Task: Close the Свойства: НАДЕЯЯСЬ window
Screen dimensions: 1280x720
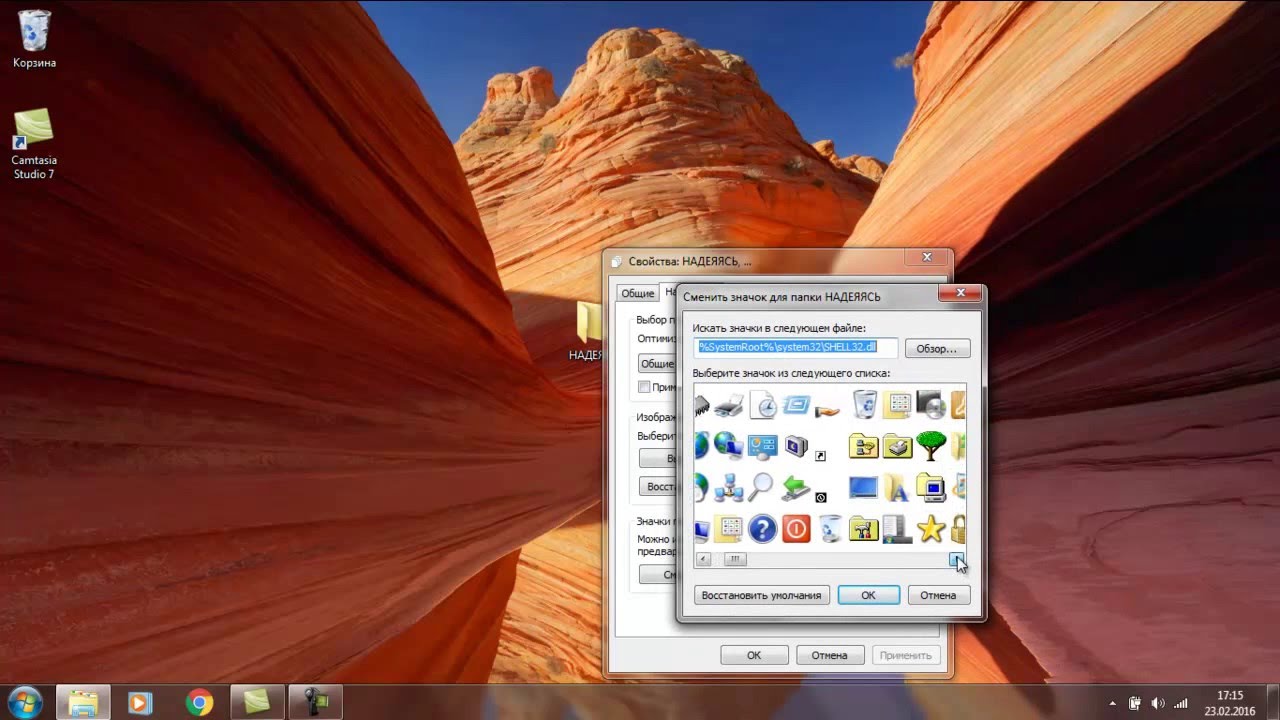Action: pyautogui.click(x=927, y=257)
